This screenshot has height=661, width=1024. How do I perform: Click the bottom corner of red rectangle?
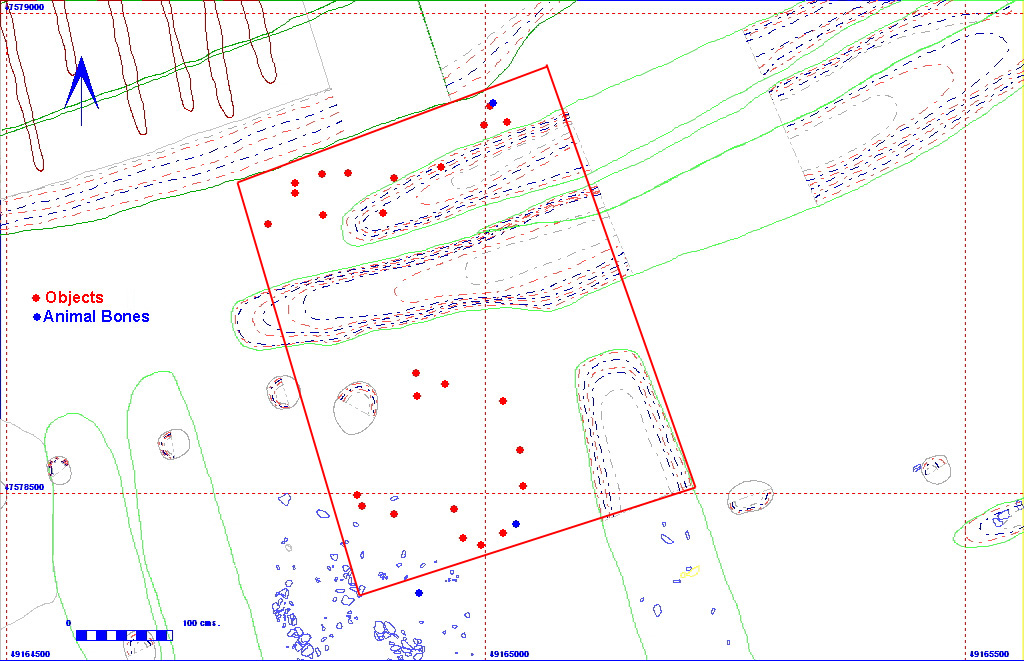360,595
